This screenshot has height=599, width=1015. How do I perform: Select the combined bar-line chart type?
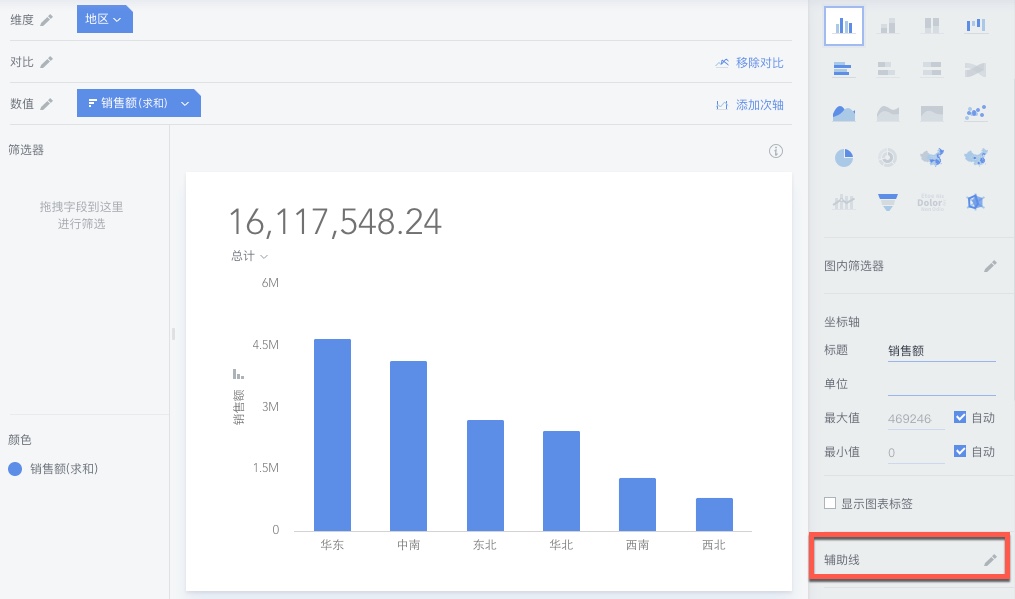tap(843, 202)
